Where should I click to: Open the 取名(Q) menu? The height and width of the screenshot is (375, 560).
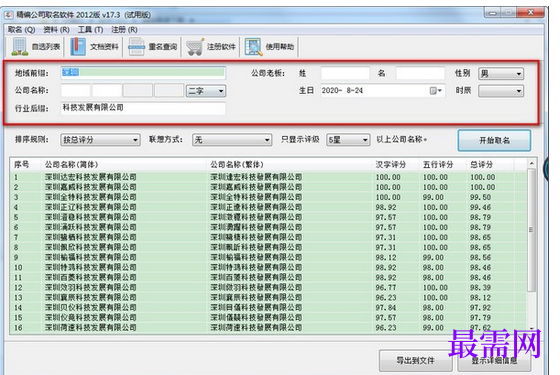coord(21,30)
